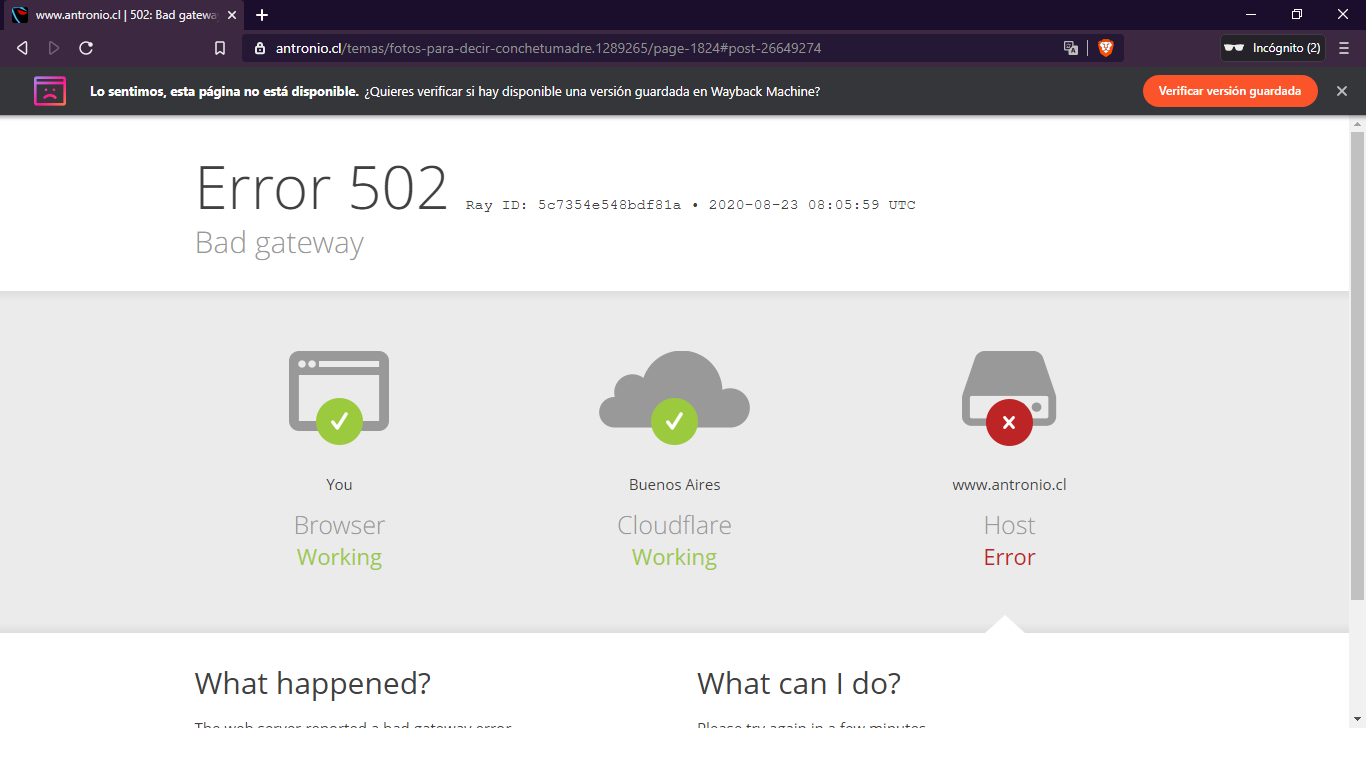Click the scrollbar down arrow

(x=1358, y=719)
